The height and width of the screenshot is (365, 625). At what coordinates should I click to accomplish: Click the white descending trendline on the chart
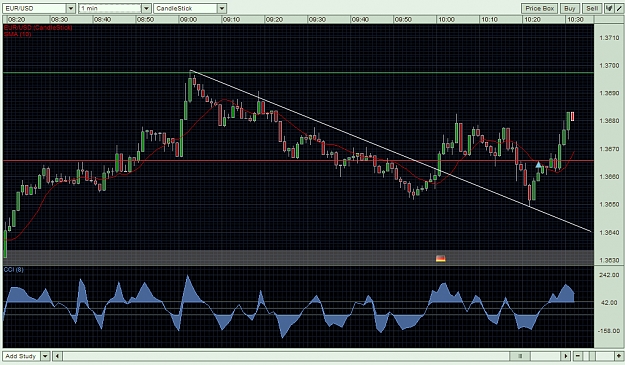[391, 151]
